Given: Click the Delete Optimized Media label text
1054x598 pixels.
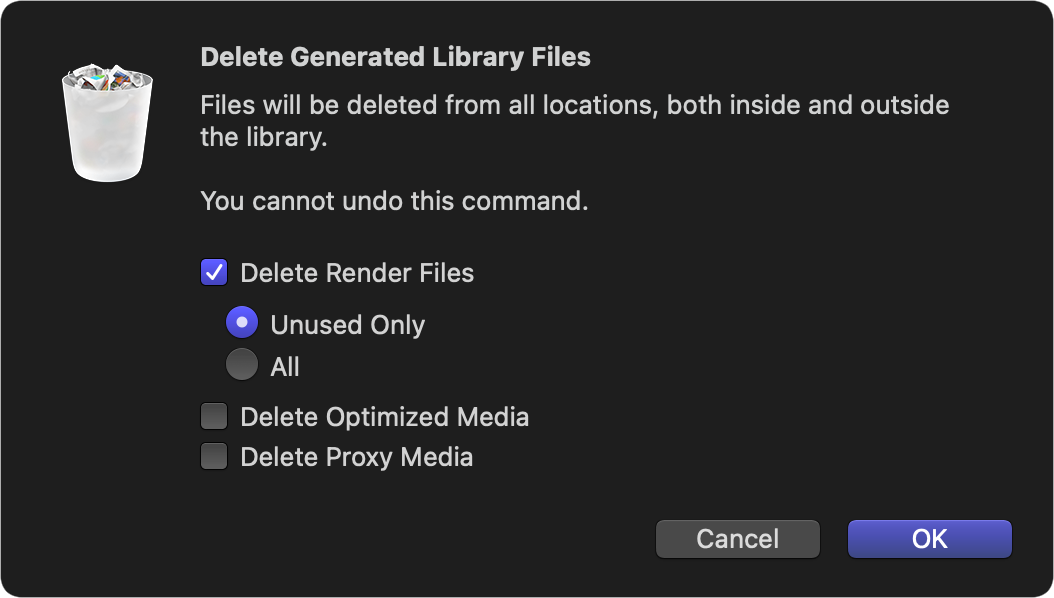Looking at the screenshot, I should (x=384, y=417).
